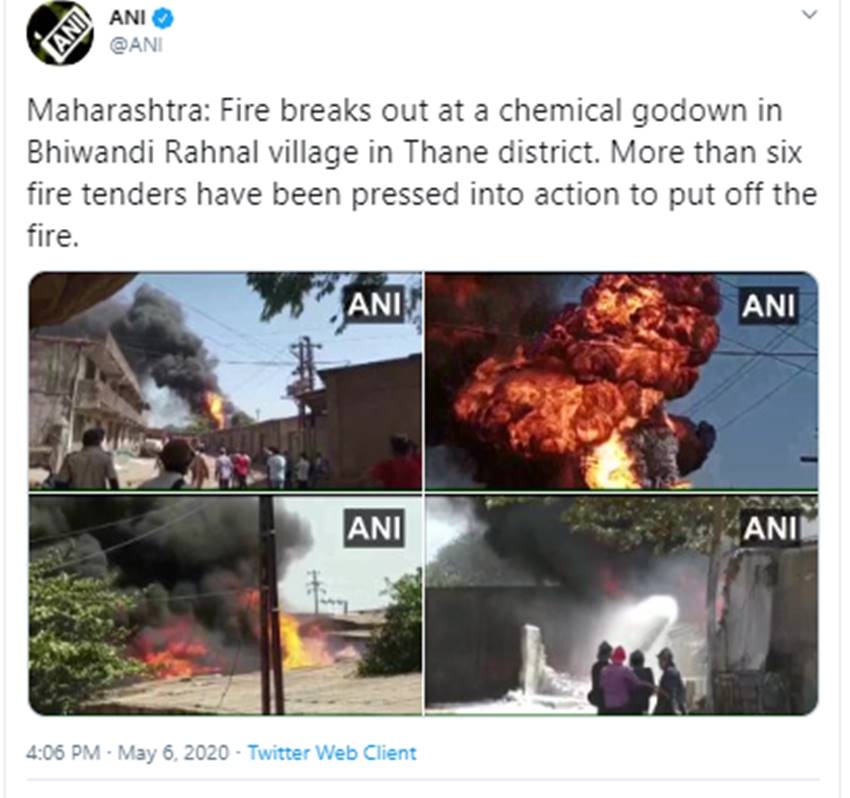Open the ANI display name
Viewport: 850px width, 798px height.
point(127,18)
